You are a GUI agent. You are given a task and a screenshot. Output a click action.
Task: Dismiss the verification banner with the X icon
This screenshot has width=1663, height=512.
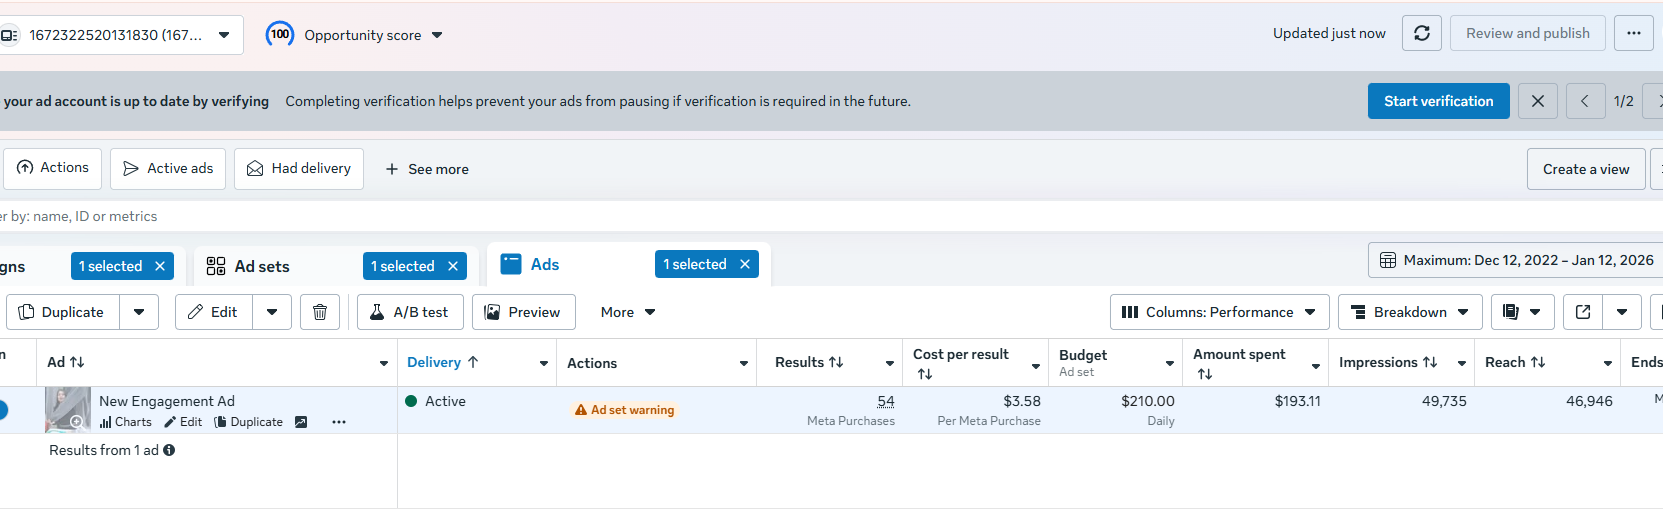point(1537,101)
